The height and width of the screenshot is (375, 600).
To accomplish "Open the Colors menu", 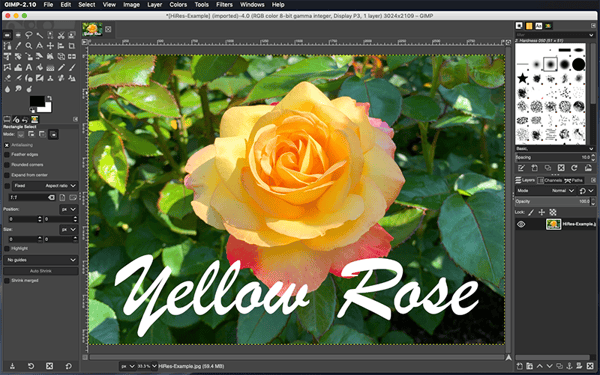I will click(x=178, y=5).
